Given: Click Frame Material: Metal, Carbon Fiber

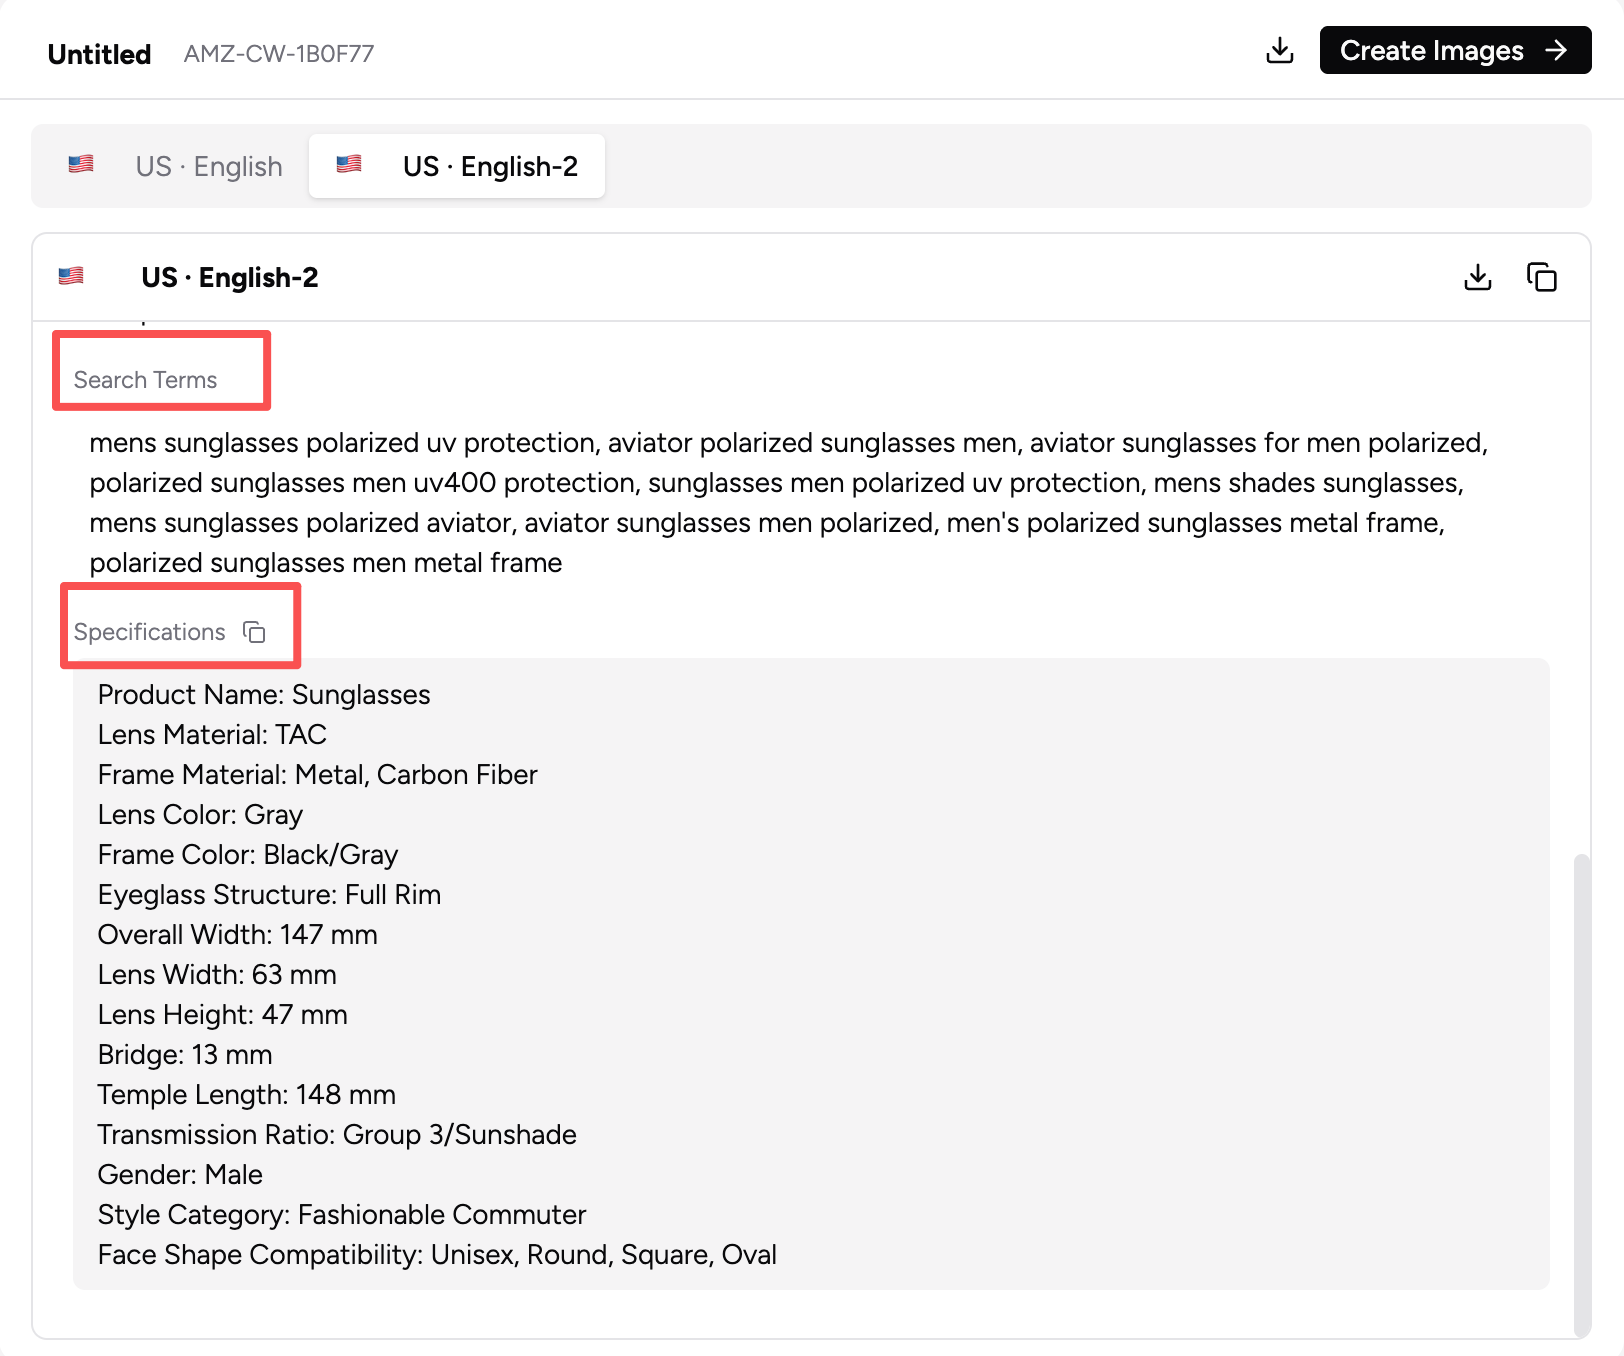Looking at the screenshot, I should (317, 775).
